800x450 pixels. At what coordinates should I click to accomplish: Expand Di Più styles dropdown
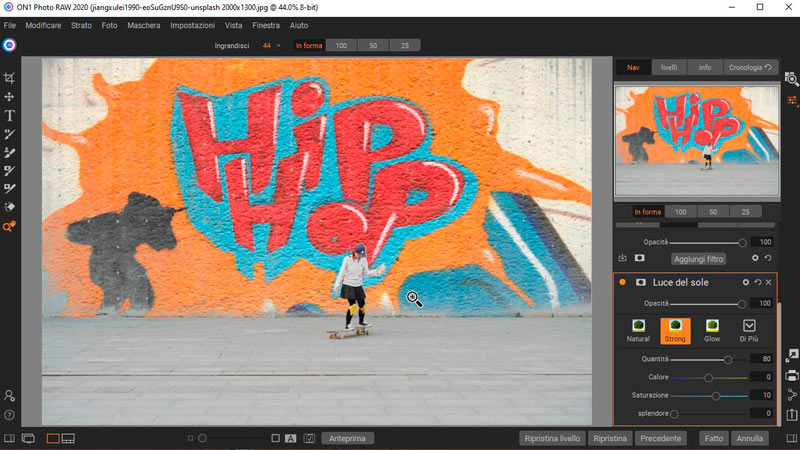point(749,331)
